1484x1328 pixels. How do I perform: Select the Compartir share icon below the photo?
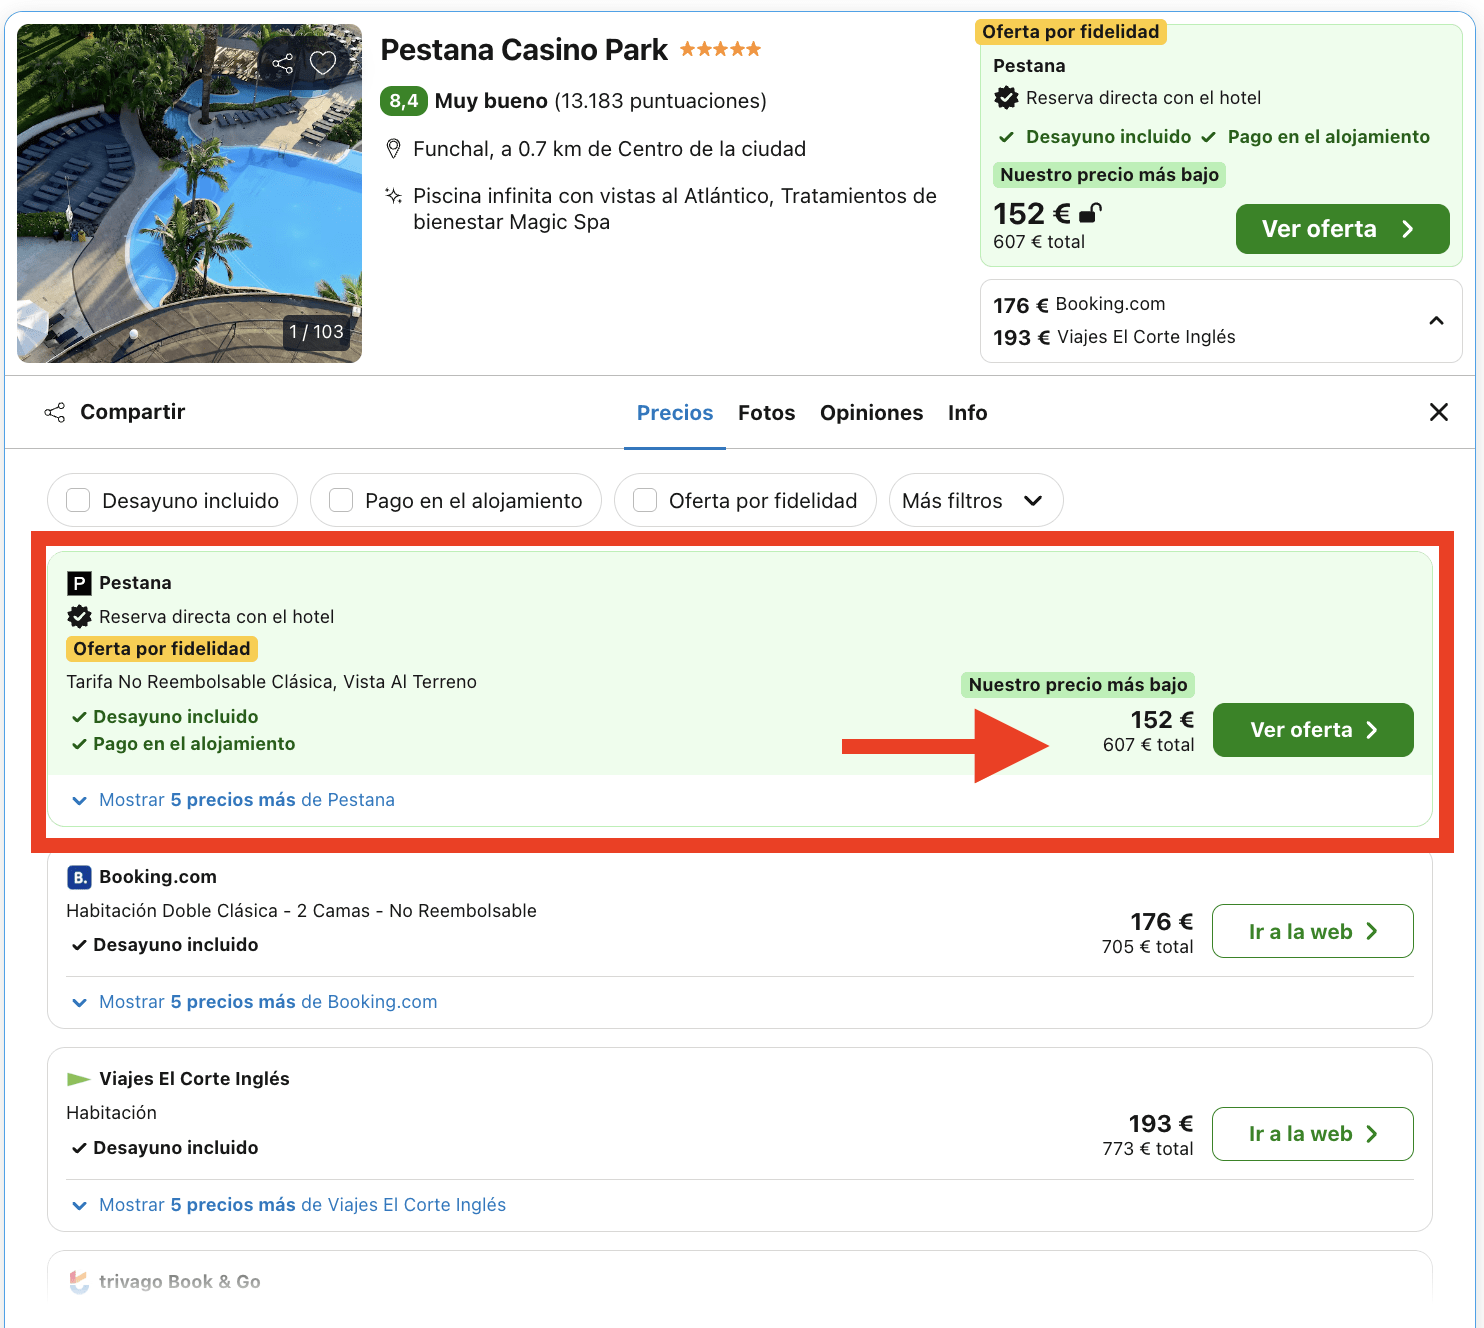tap(55, 412)
